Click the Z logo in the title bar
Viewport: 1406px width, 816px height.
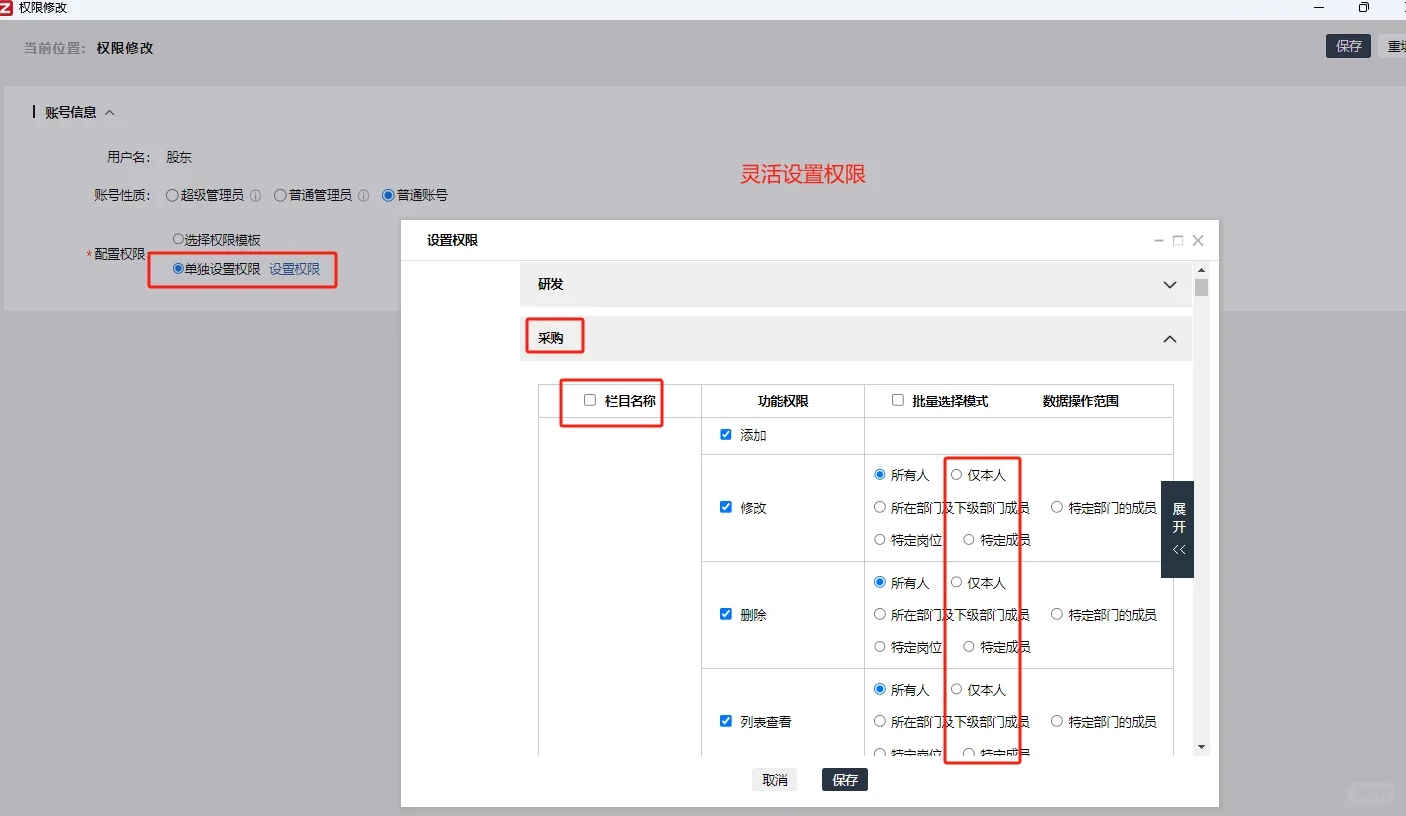(9, 8)
